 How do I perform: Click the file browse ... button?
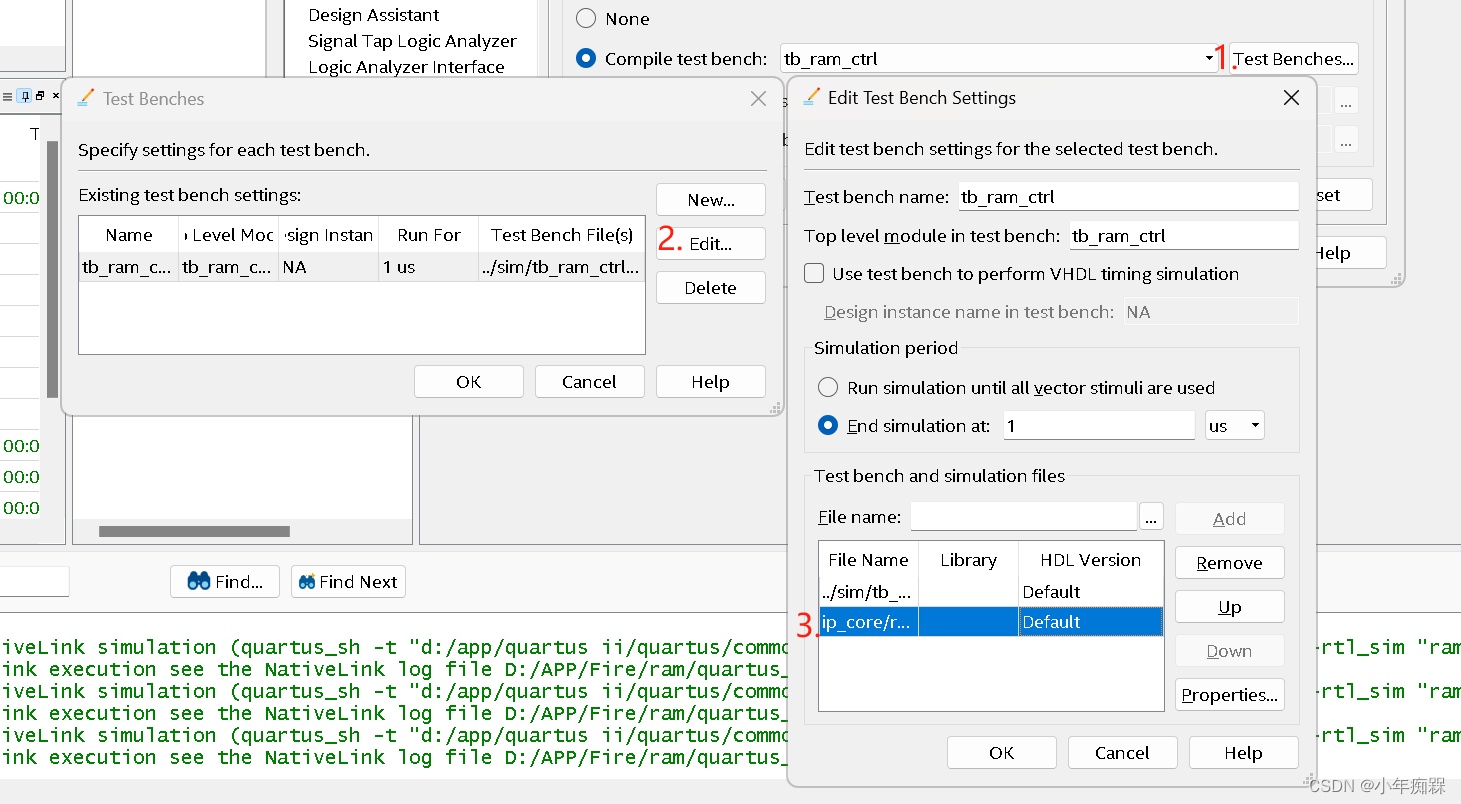1152,517
